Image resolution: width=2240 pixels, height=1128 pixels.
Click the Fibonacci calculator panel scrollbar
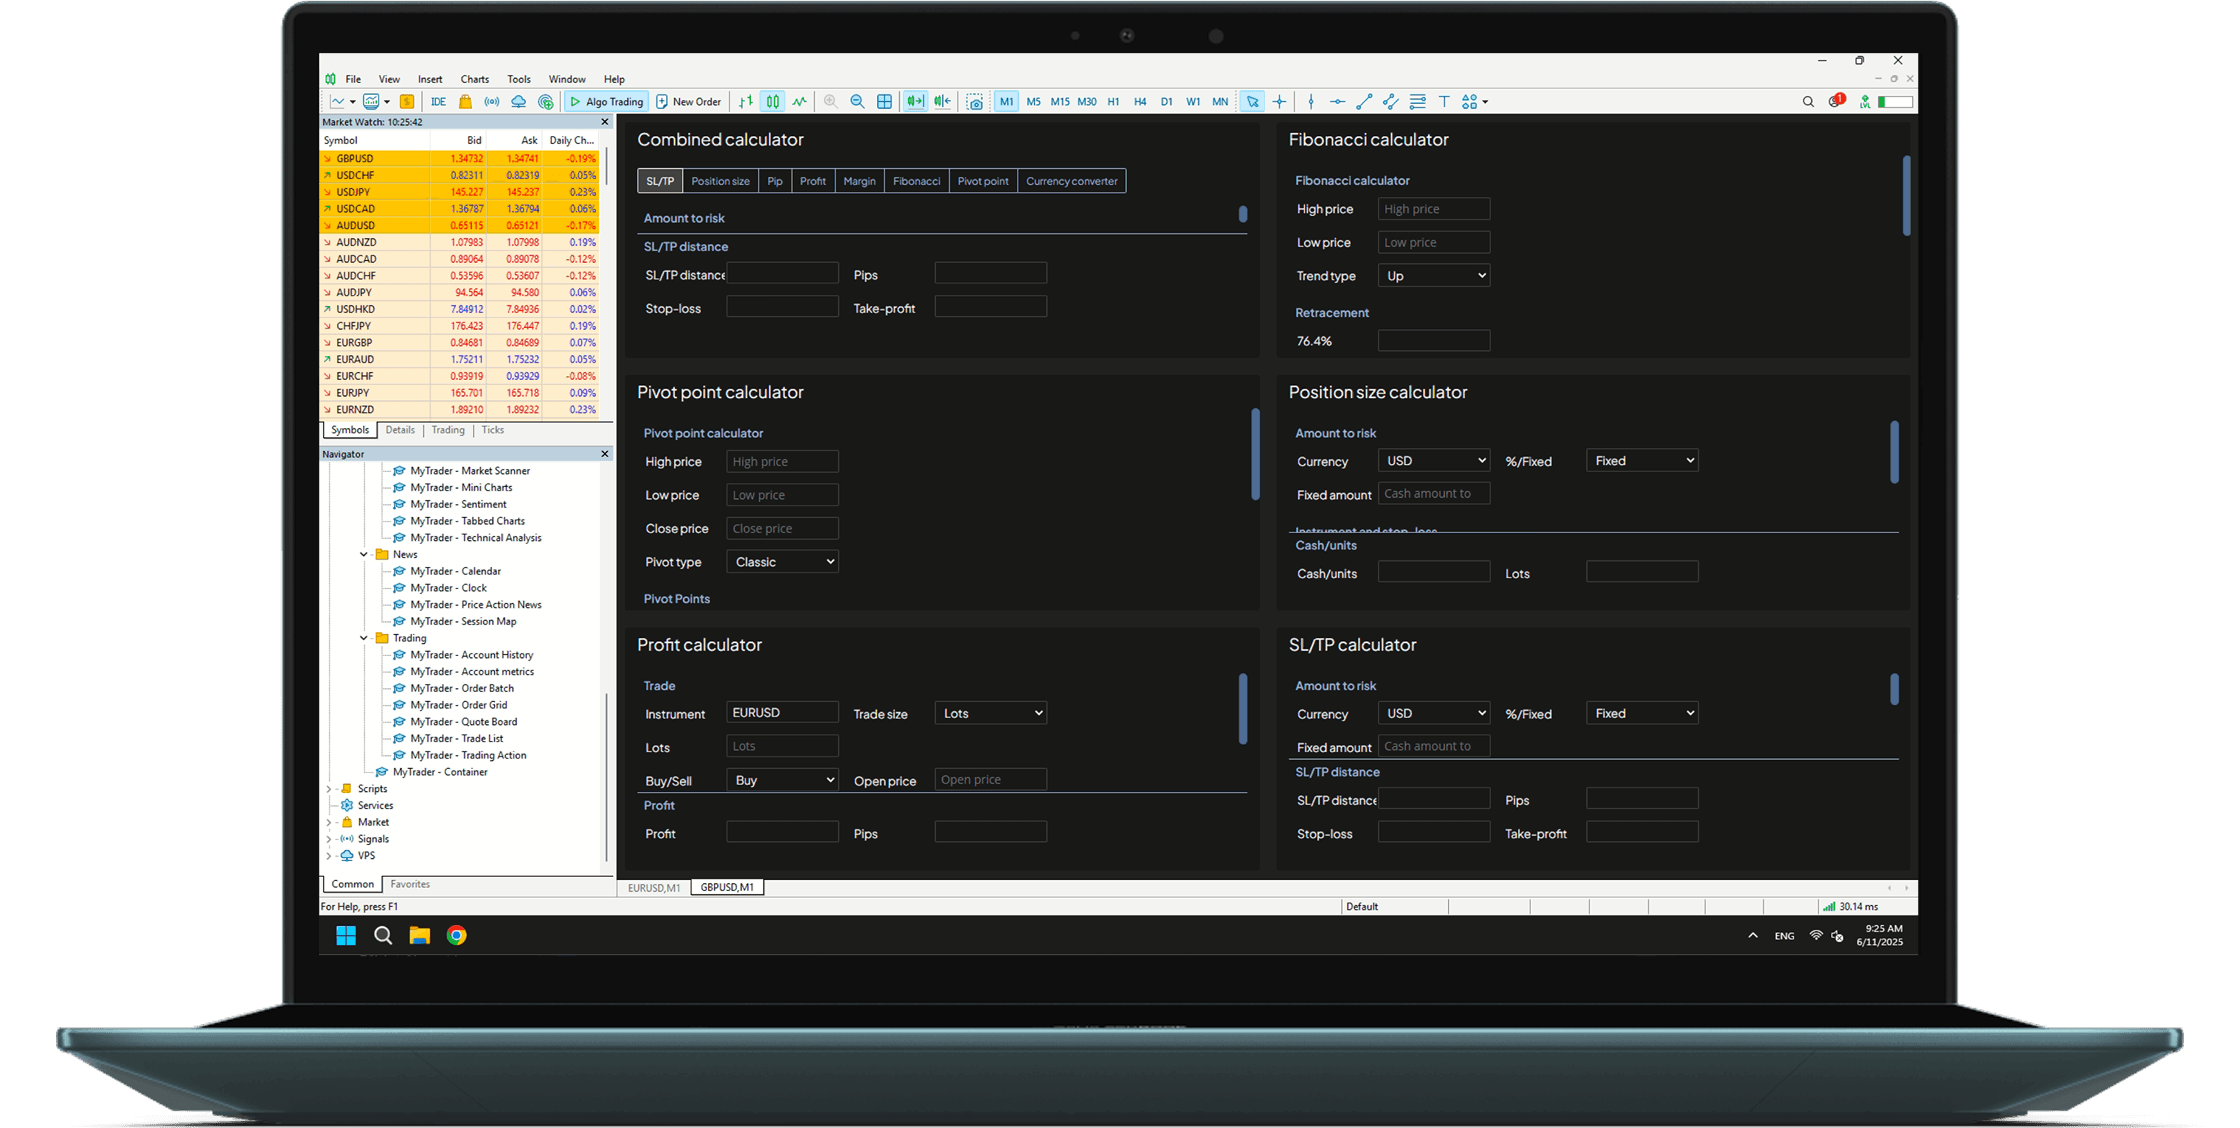pos(1906,196)
